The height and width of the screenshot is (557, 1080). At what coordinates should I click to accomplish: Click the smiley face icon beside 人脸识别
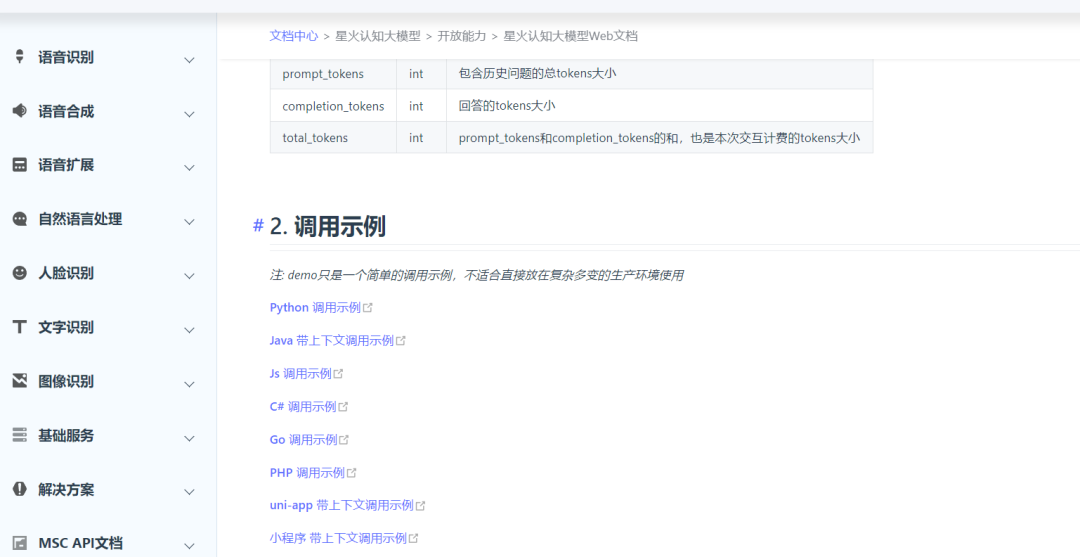click(19, 273)
